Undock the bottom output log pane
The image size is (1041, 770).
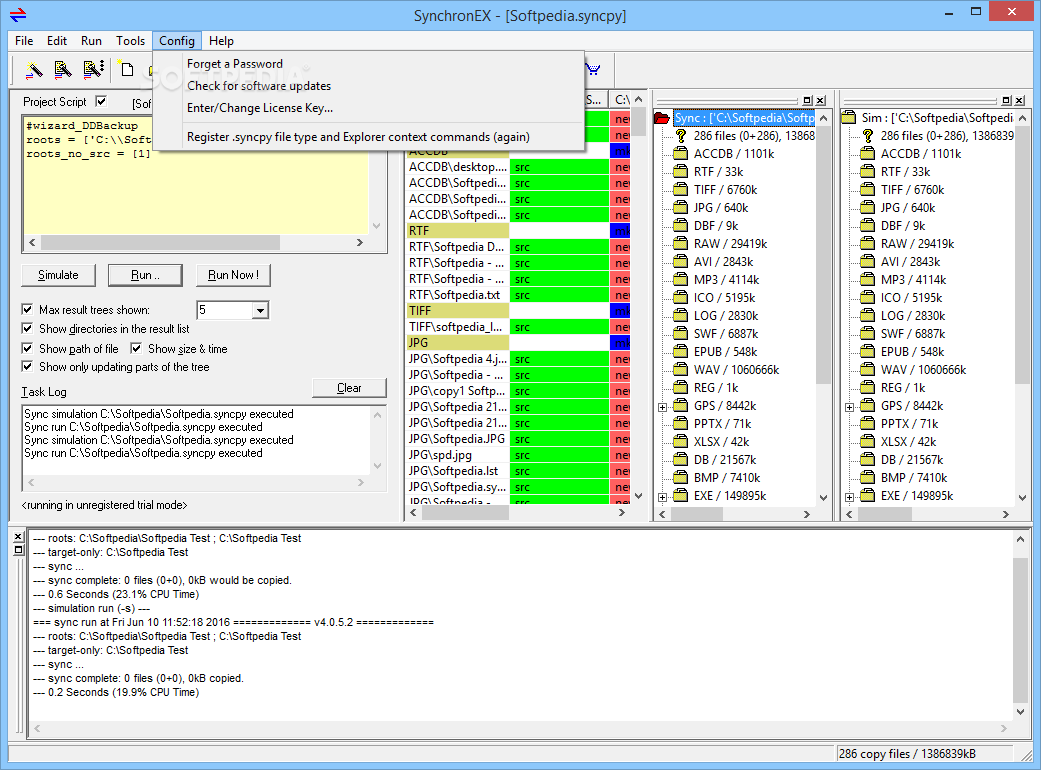(19, 550)
